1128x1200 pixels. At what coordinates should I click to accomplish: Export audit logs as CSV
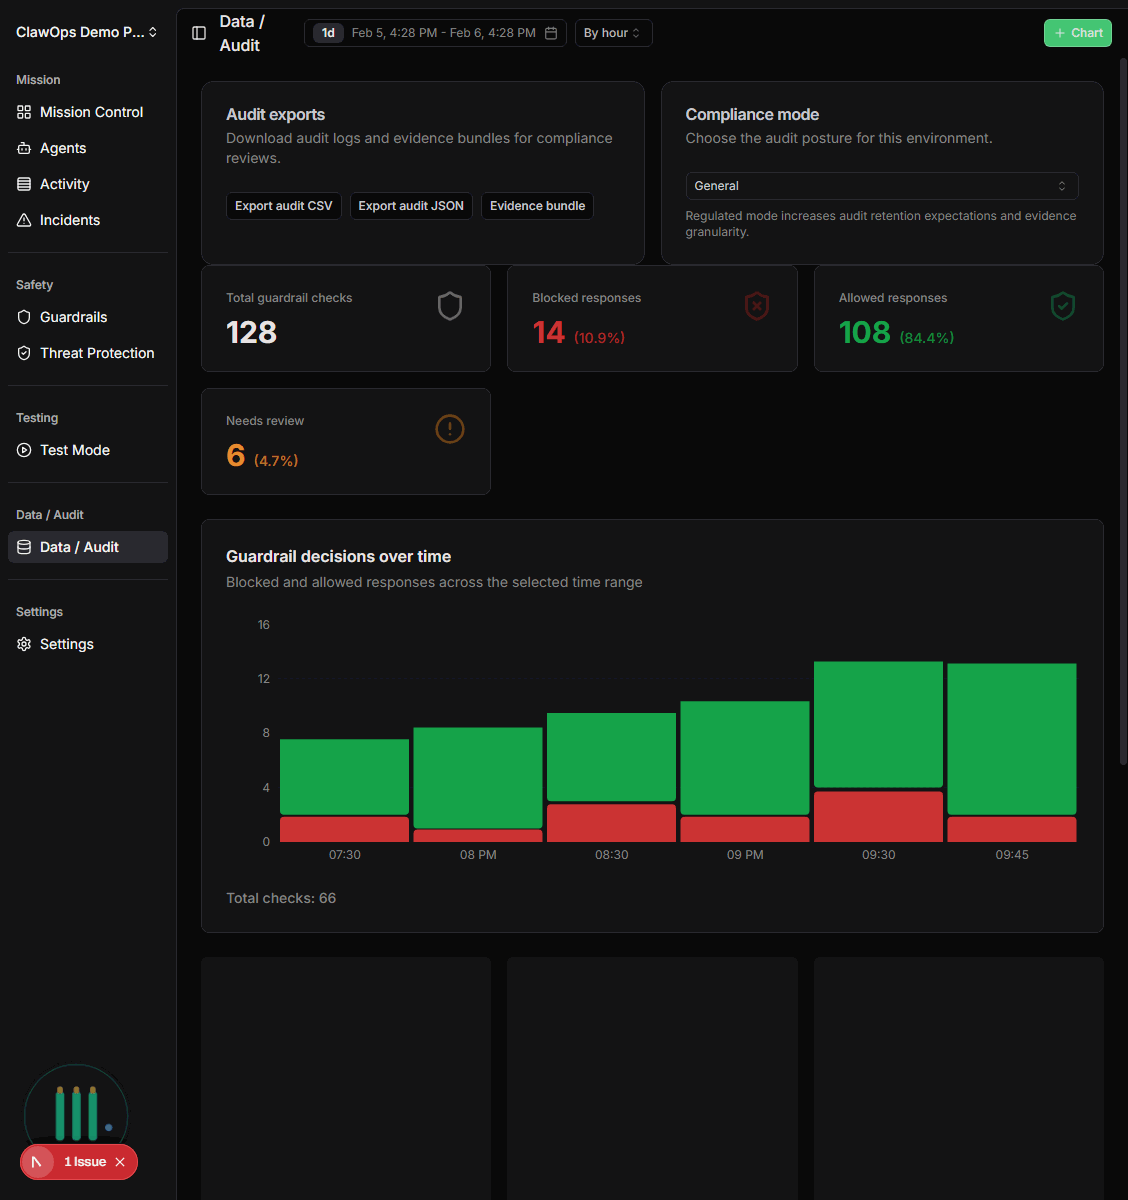[284, 206]
